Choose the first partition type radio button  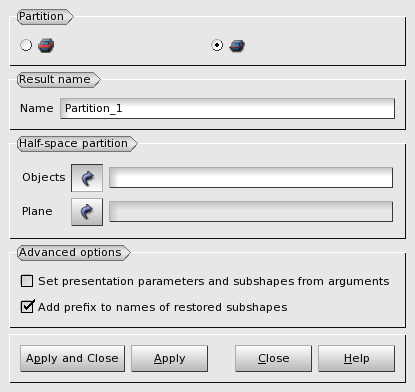26,45
